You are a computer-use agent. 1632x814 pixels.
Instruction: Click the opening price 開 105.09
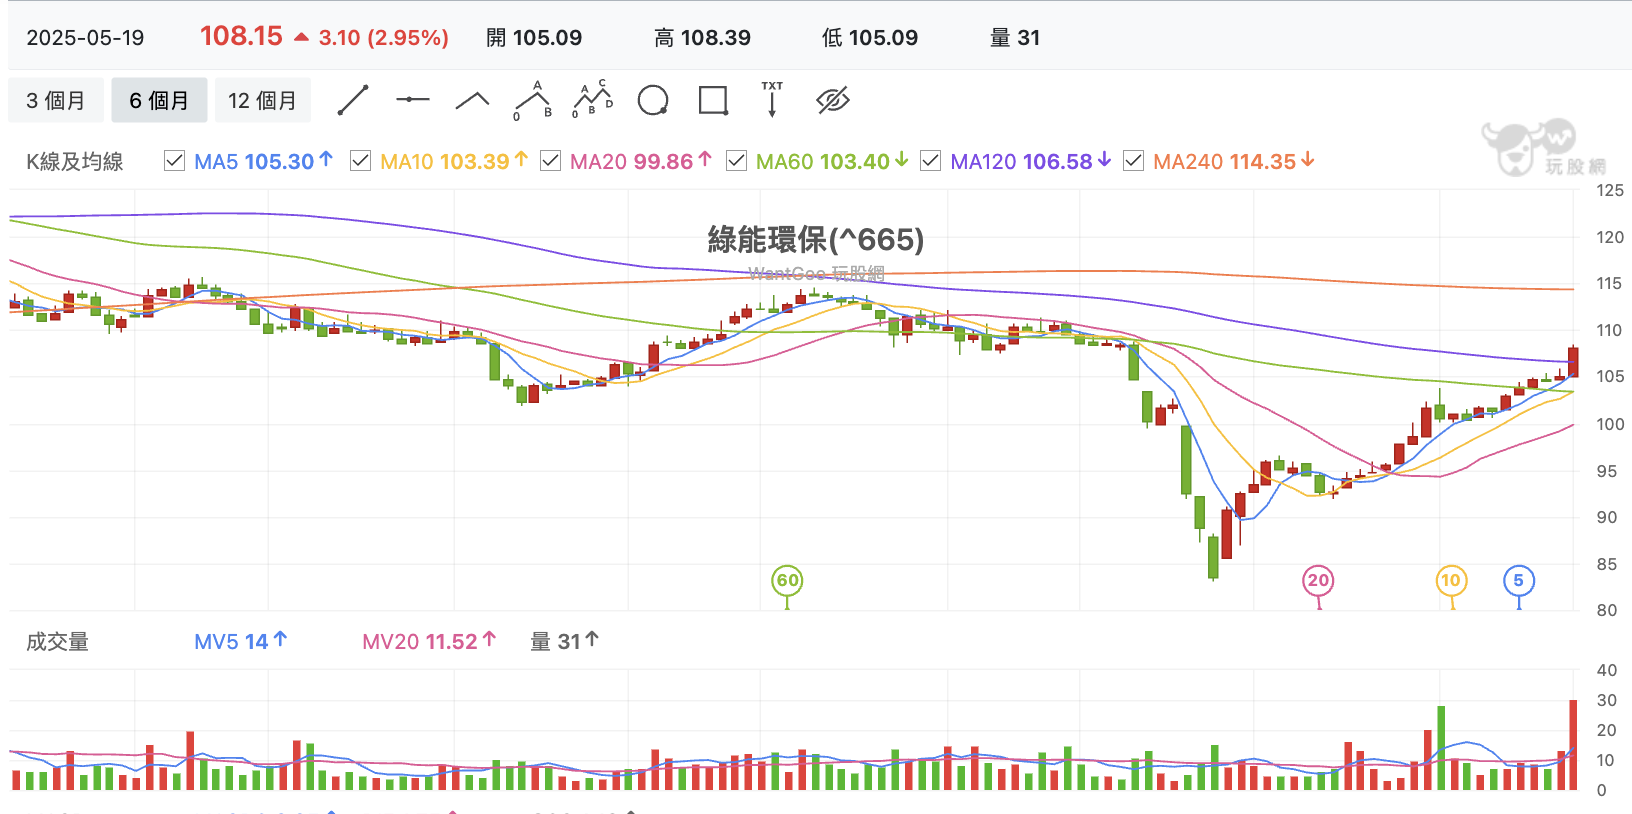pyautogui.click(x=534, y=38)
